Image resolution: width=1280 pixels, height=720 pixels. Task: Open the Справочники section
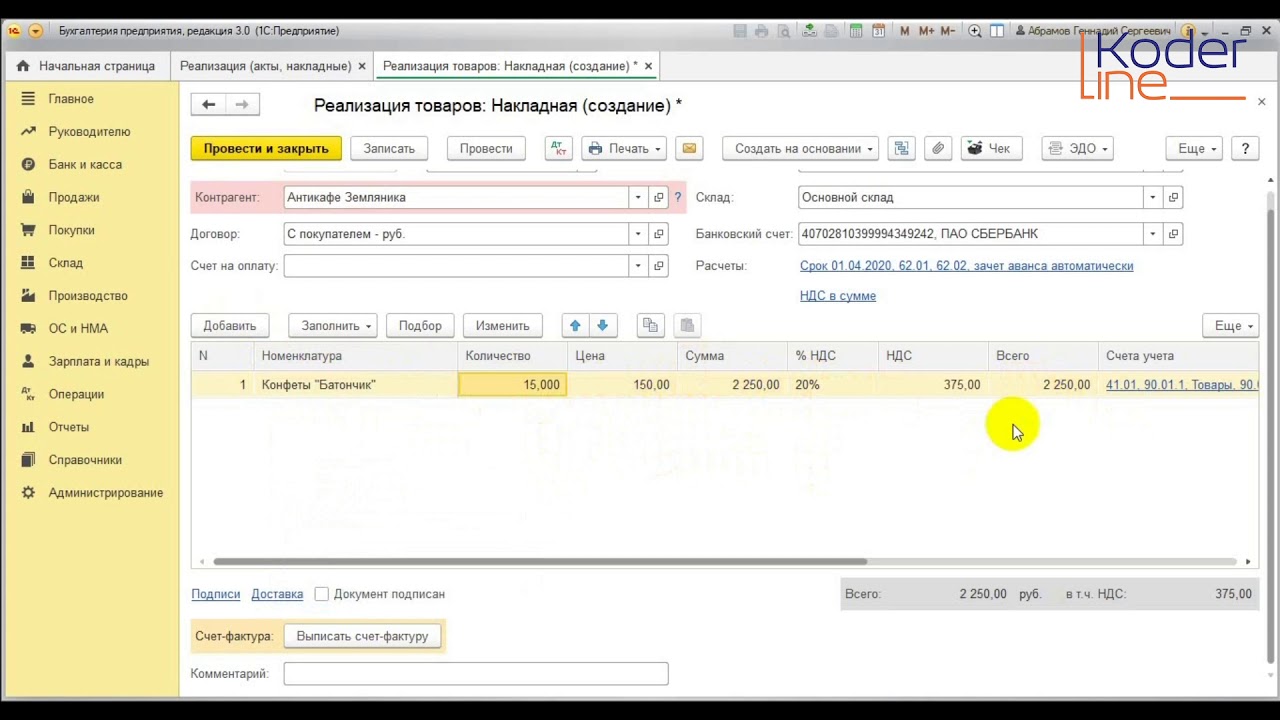click(x=85, y=460)
